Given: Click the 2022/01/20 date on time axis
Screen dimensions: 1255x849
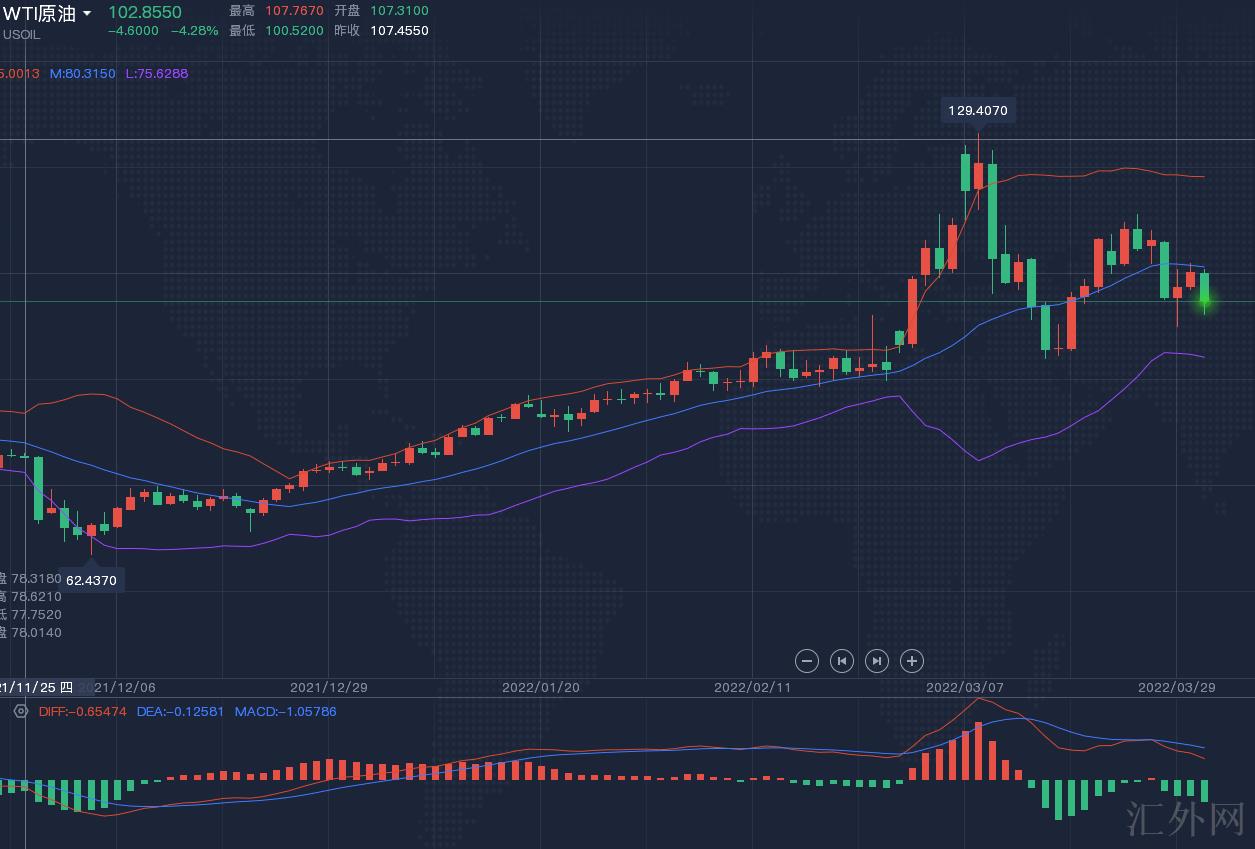Looking at the screenshot, I should point(540,687).
